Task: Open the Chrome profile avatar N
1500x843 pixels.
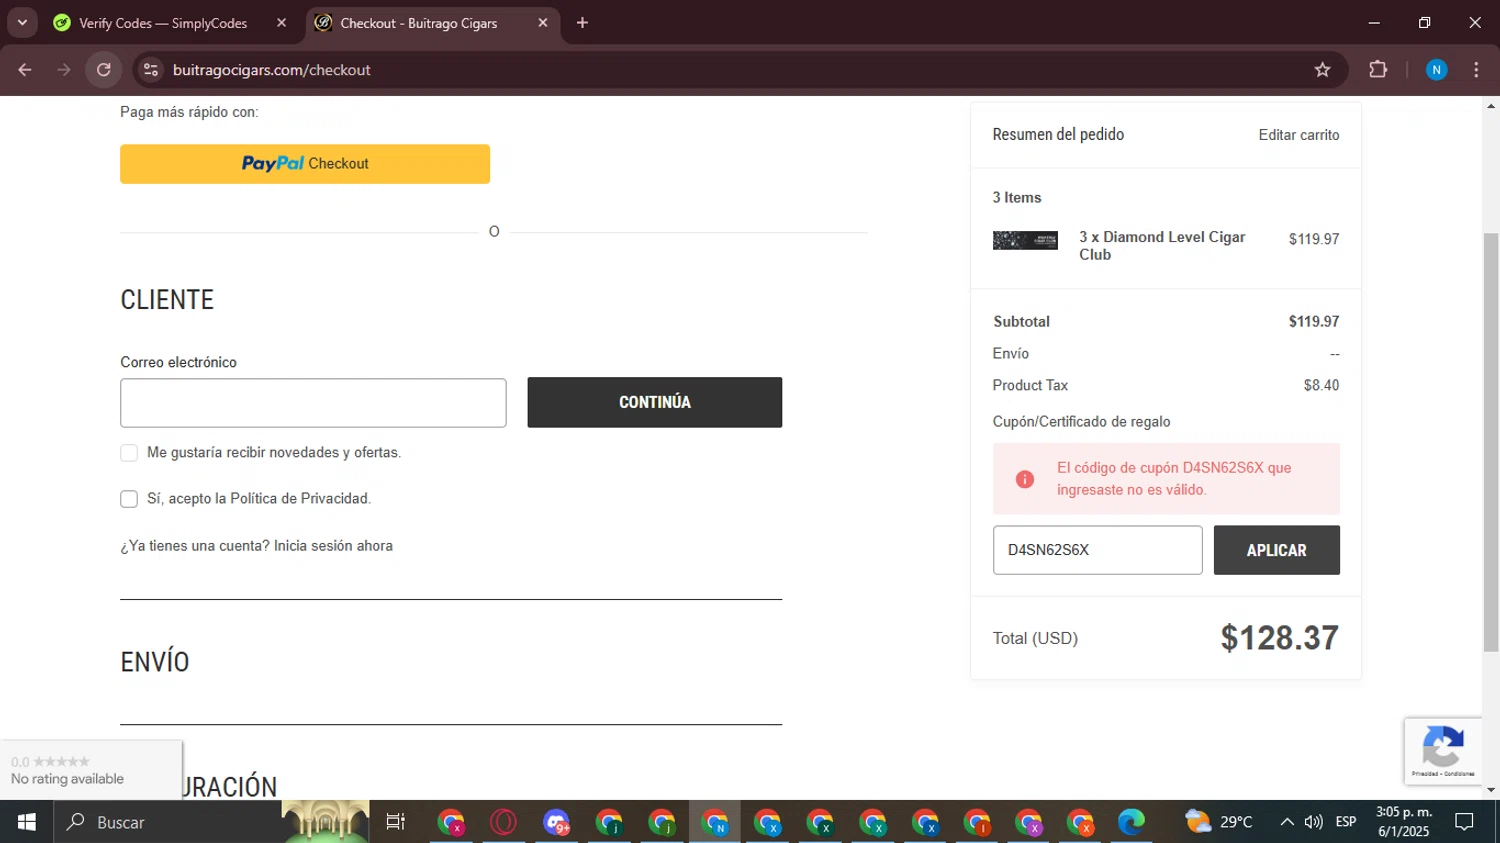Action: (1436, 70)
